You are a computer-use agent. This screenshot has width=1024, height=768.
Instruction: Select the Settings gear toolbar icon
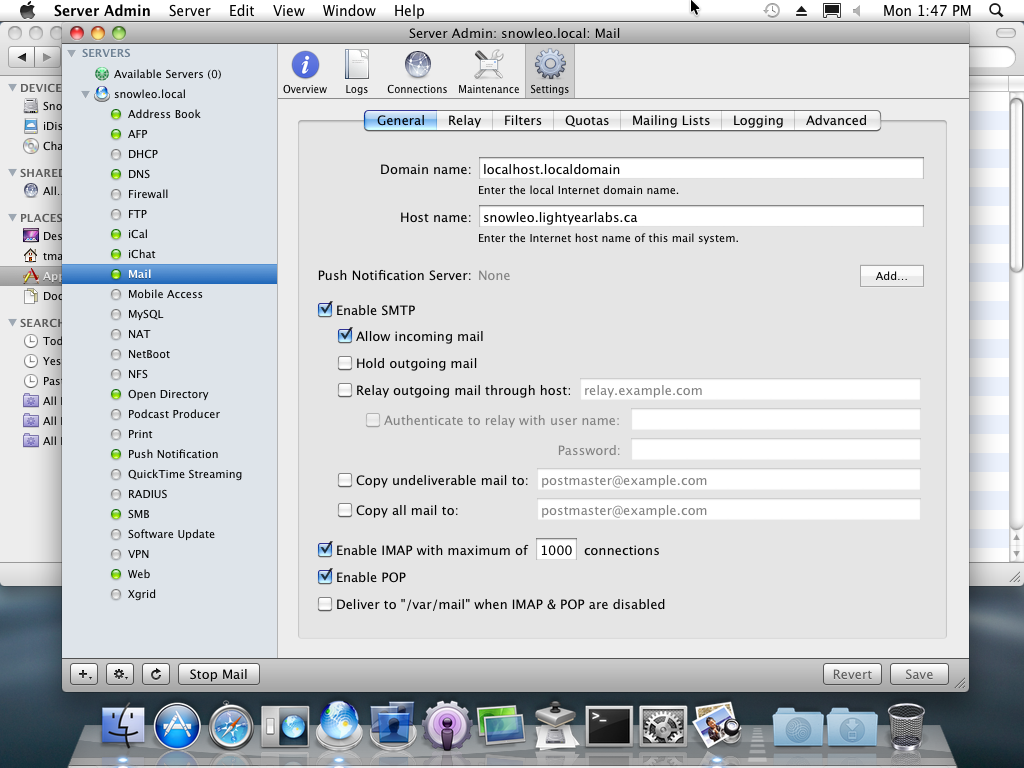coord(549,72)
